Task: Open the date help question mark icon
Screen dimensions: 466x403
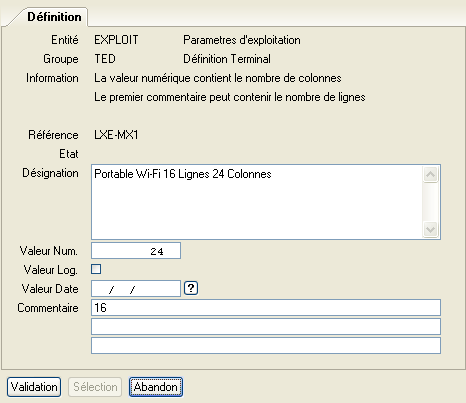Action: [x=191, y=288]
